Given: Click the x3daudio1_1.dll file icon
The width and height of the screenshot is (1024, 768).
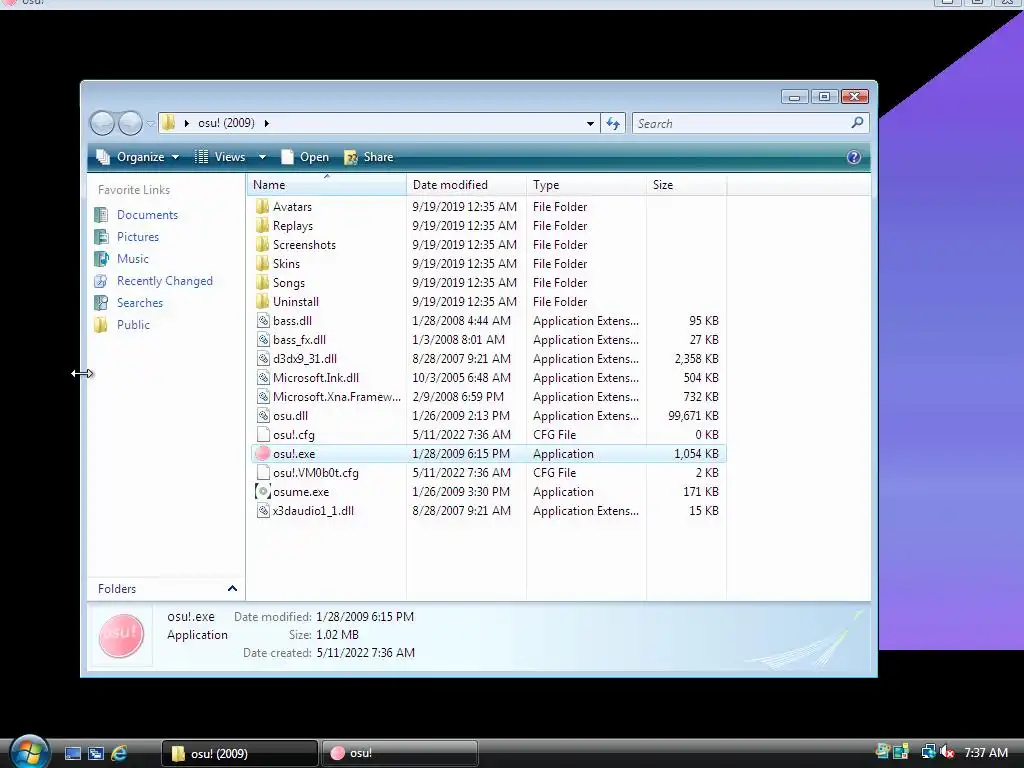Looking at the screenshot, I should [263, 511].
